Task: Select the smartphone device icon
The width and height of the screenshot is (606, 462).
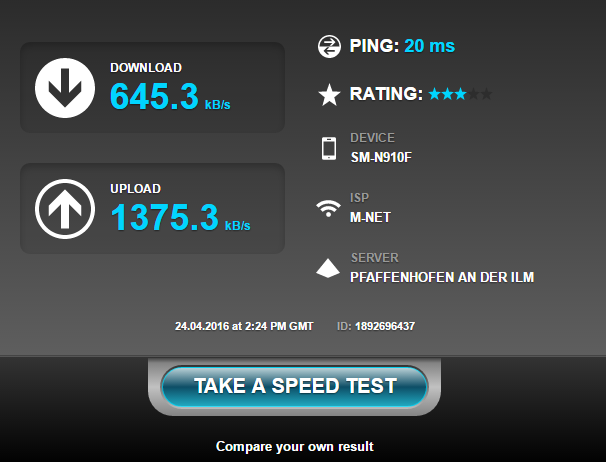Action: tap(329, 148)
